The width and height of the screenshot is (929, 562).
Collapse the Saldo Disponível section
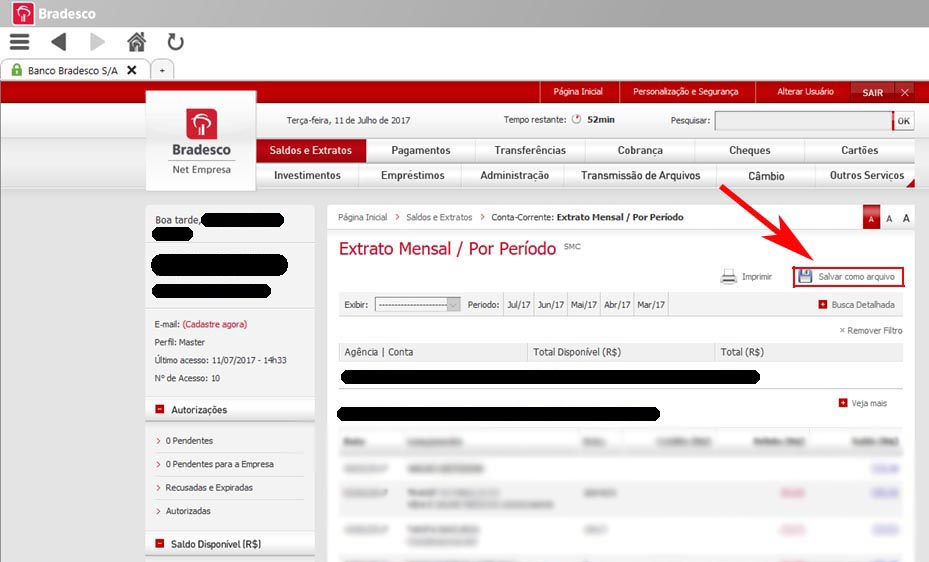[x=160, y=544]
